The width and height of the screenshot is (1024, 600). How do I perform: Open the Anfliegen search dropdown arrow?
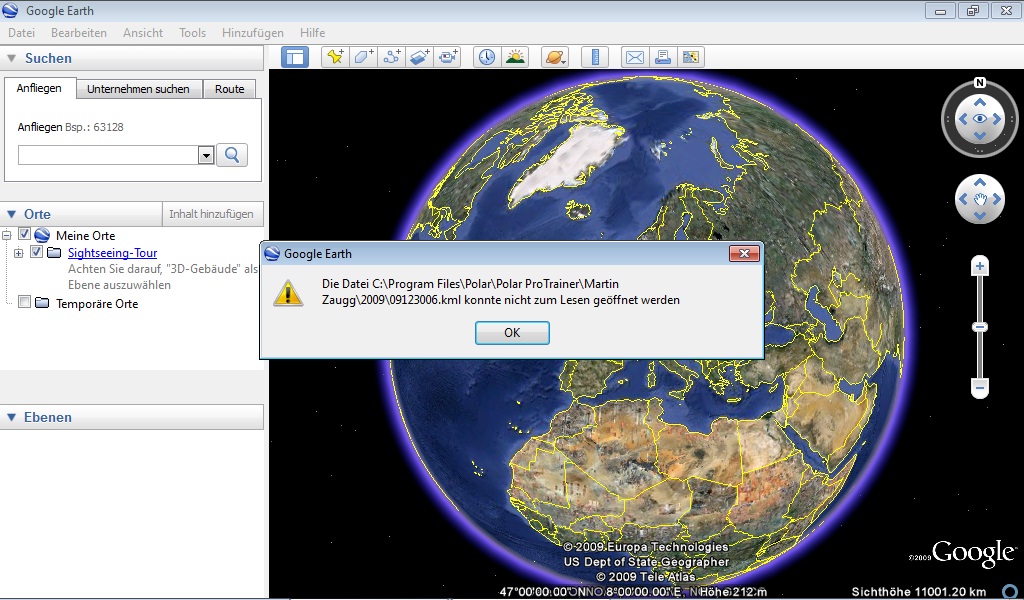(206, 155)
